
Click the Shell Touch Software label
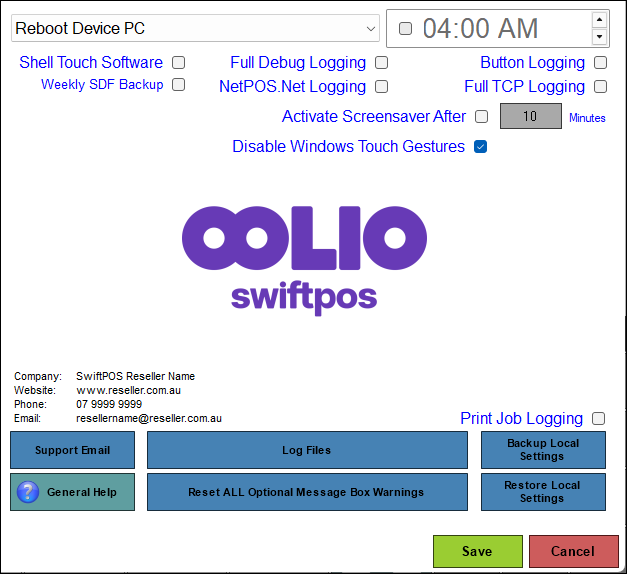91,62
